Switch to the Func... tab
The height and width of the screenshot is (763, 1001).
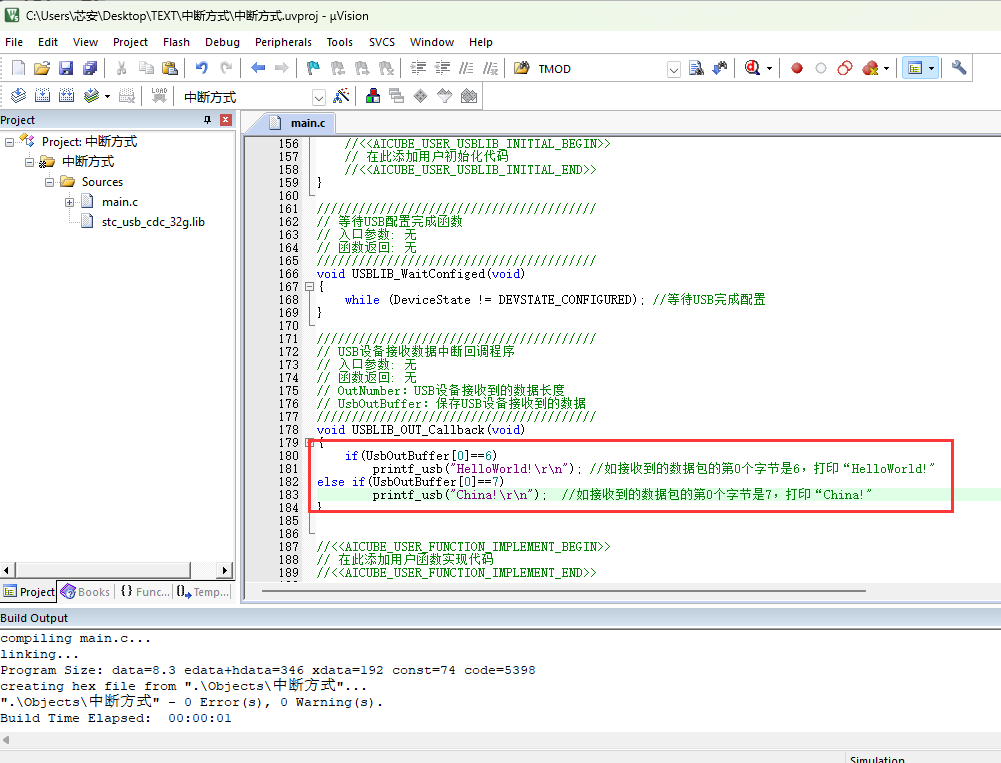145,592
